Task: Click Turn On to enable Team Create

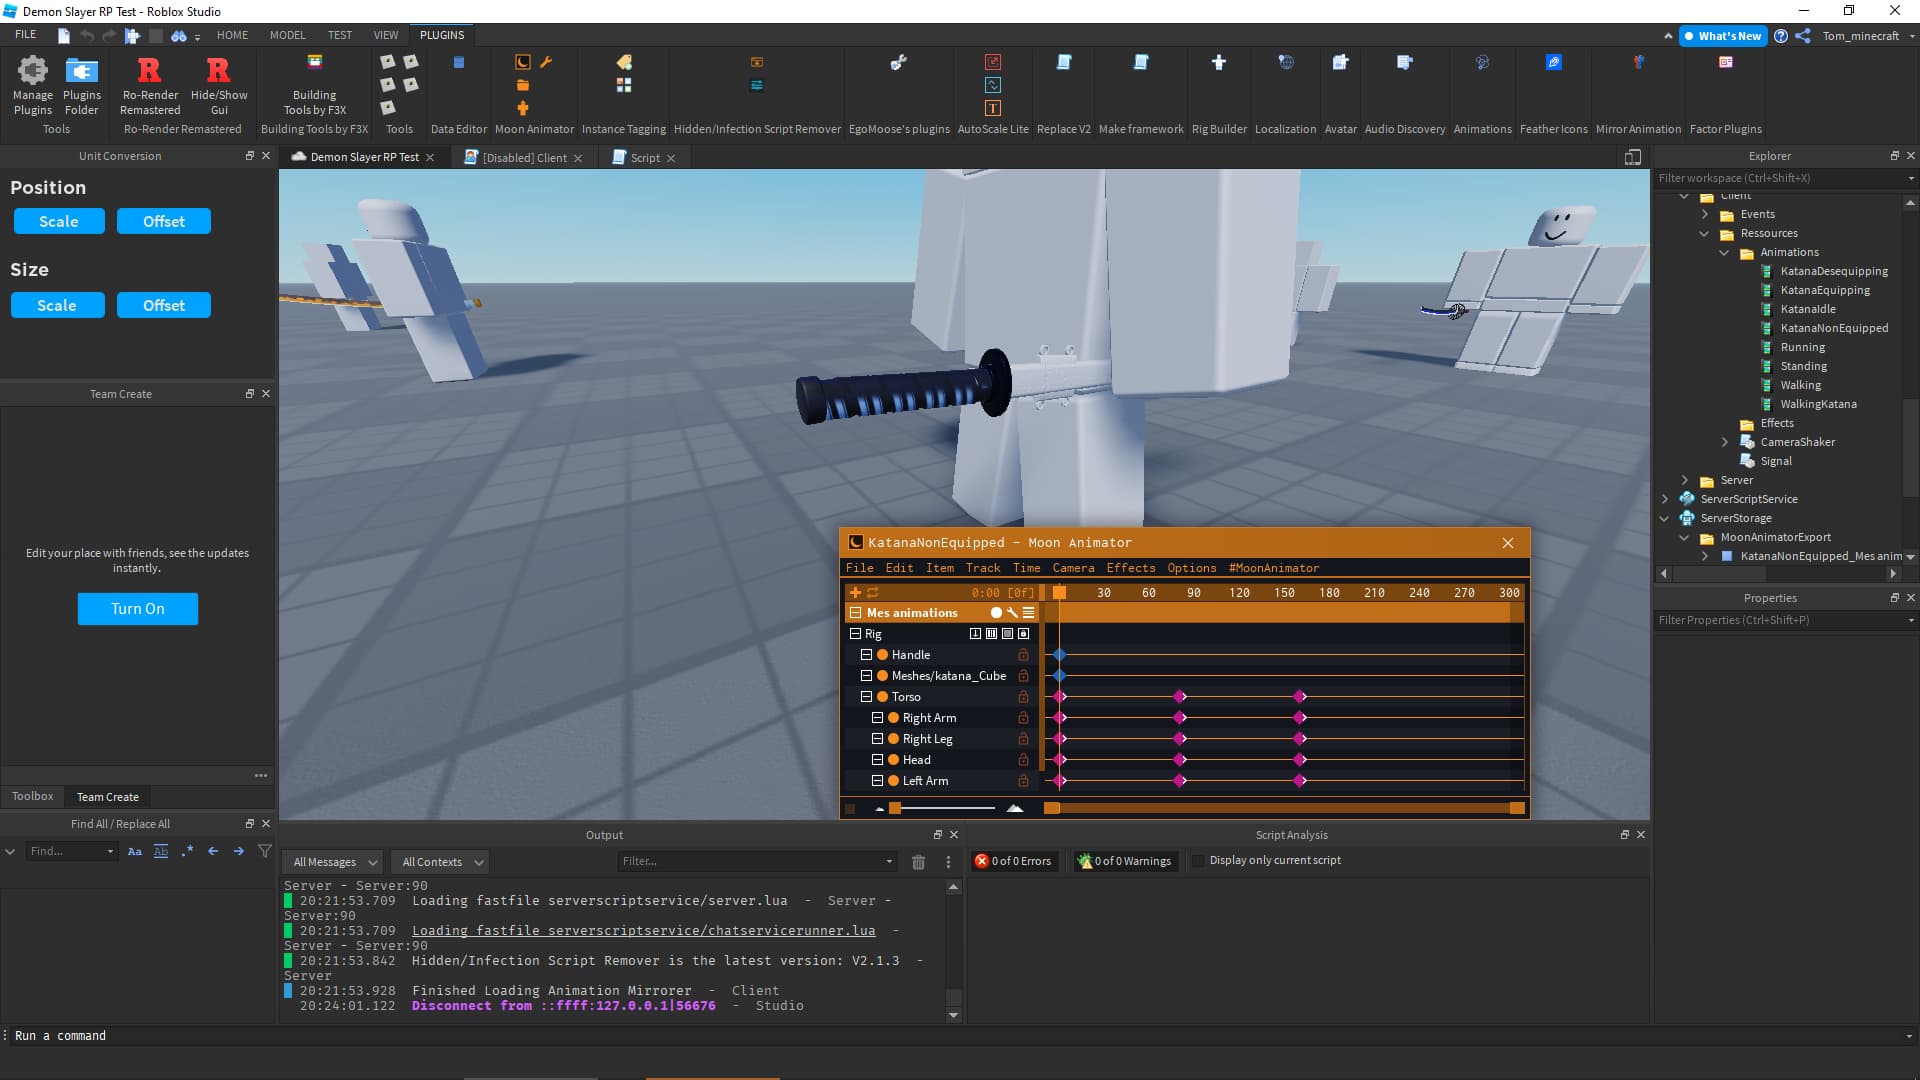Action: 137,609
